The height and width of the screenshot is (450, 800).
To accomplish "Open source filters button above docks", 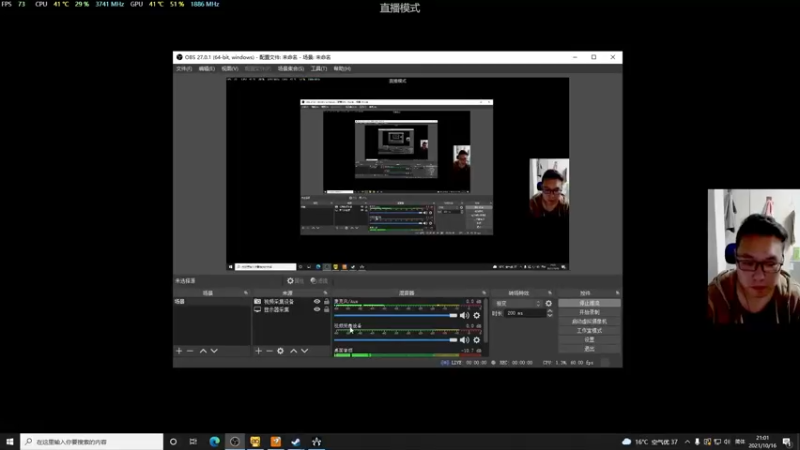I will [319, 281].
